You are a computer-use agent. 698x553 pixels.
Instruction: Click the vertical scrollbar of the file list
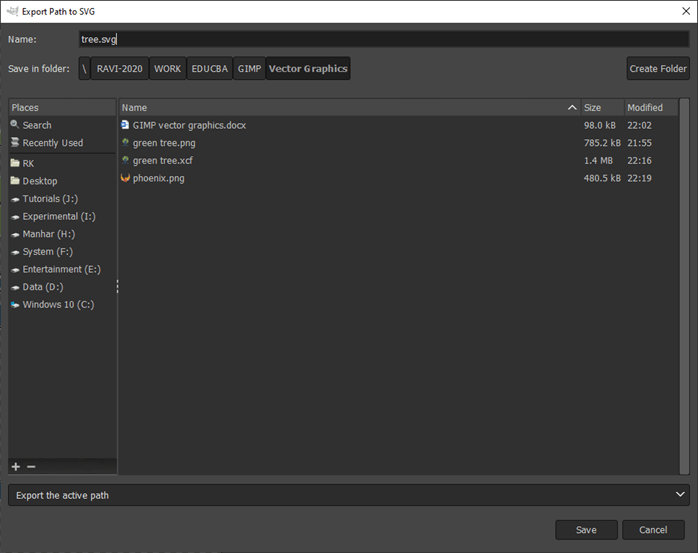pos(684,286)
